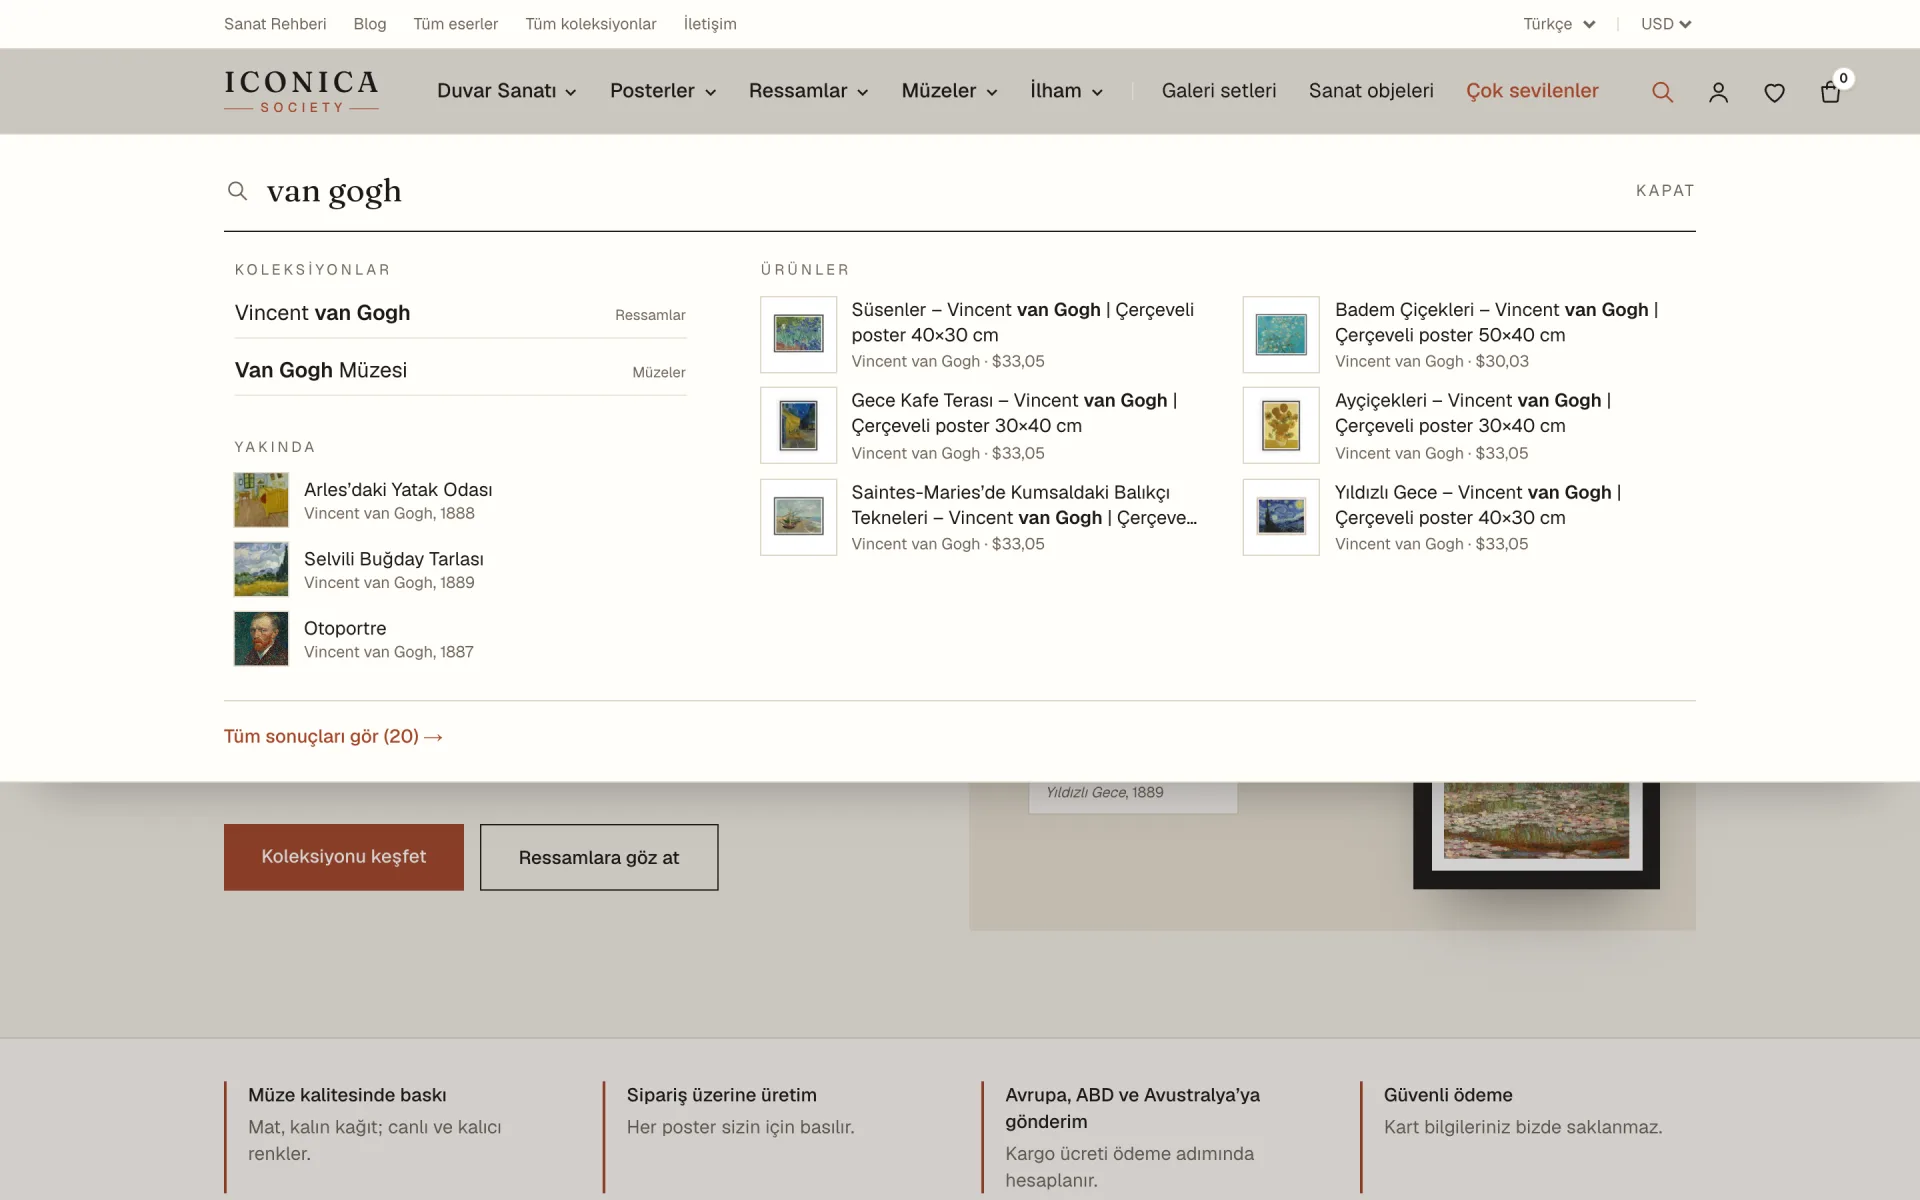Click the search magnifier icon in header
The height and width of the screenshot is (1200, 1920).
tap(1662, 92)
